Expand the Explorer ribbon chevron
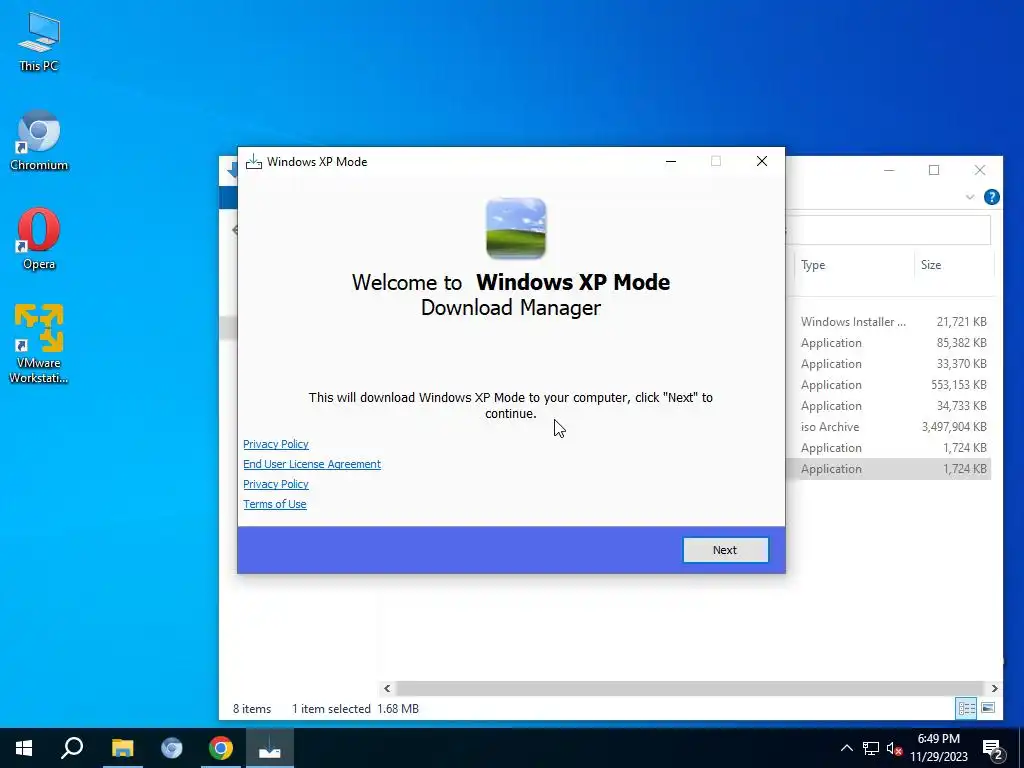 pyautogui.click(x=970, y=197)
